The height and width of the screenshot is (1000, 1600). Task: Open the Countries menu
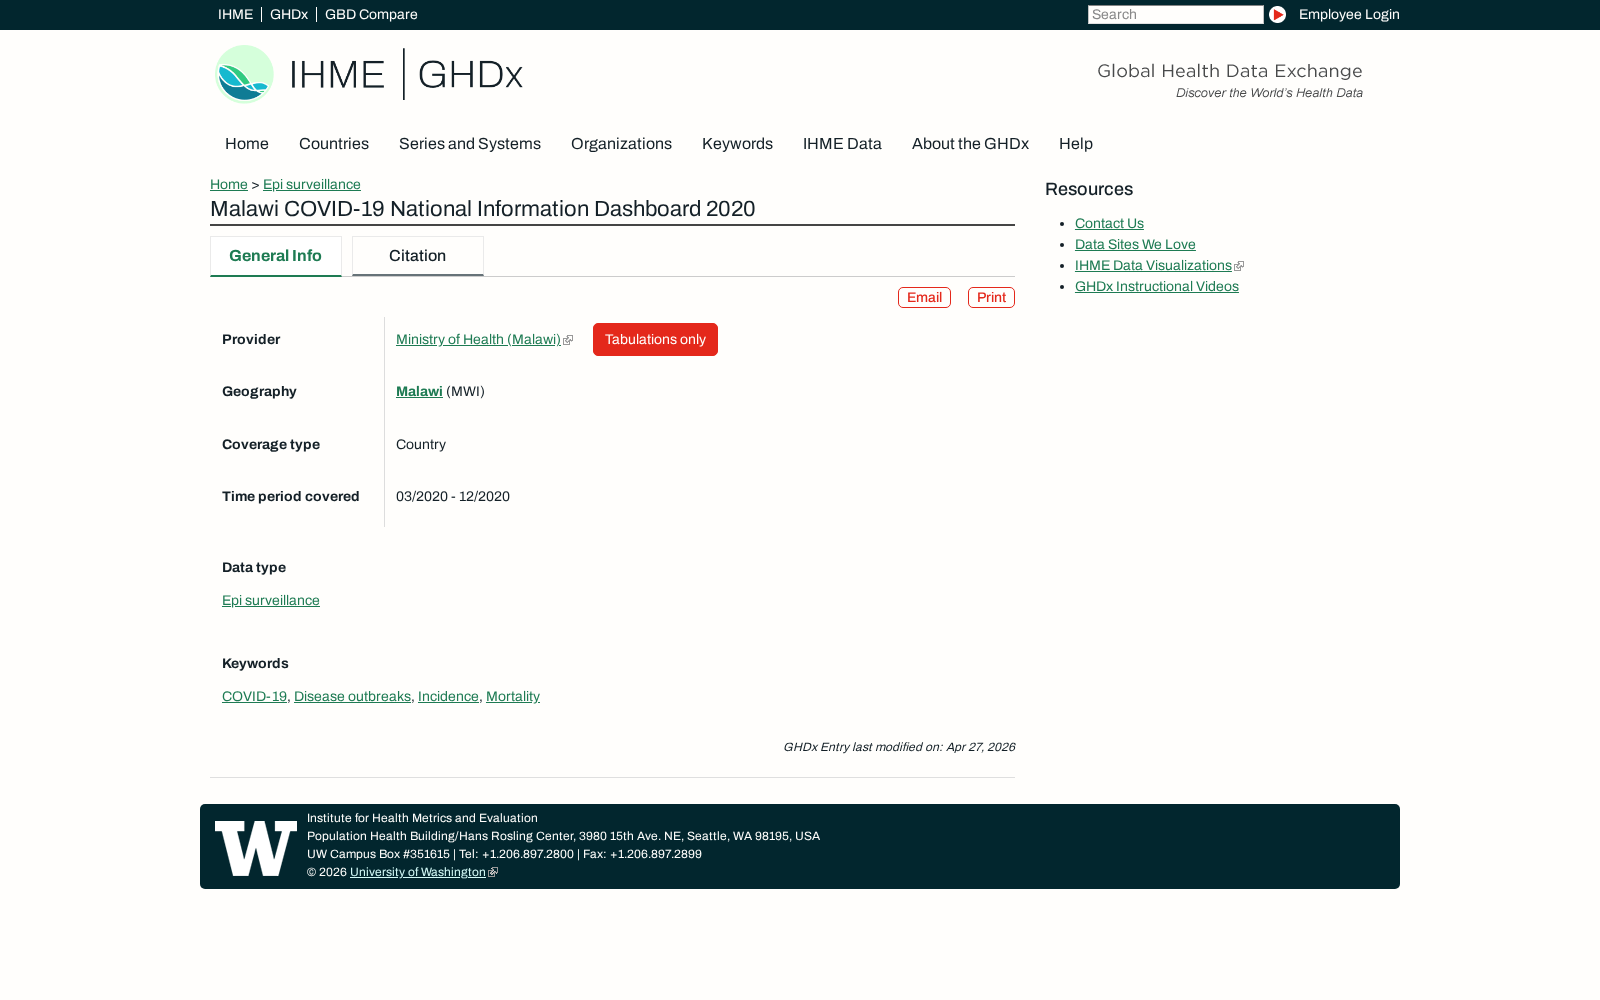[x=334, y=144]
